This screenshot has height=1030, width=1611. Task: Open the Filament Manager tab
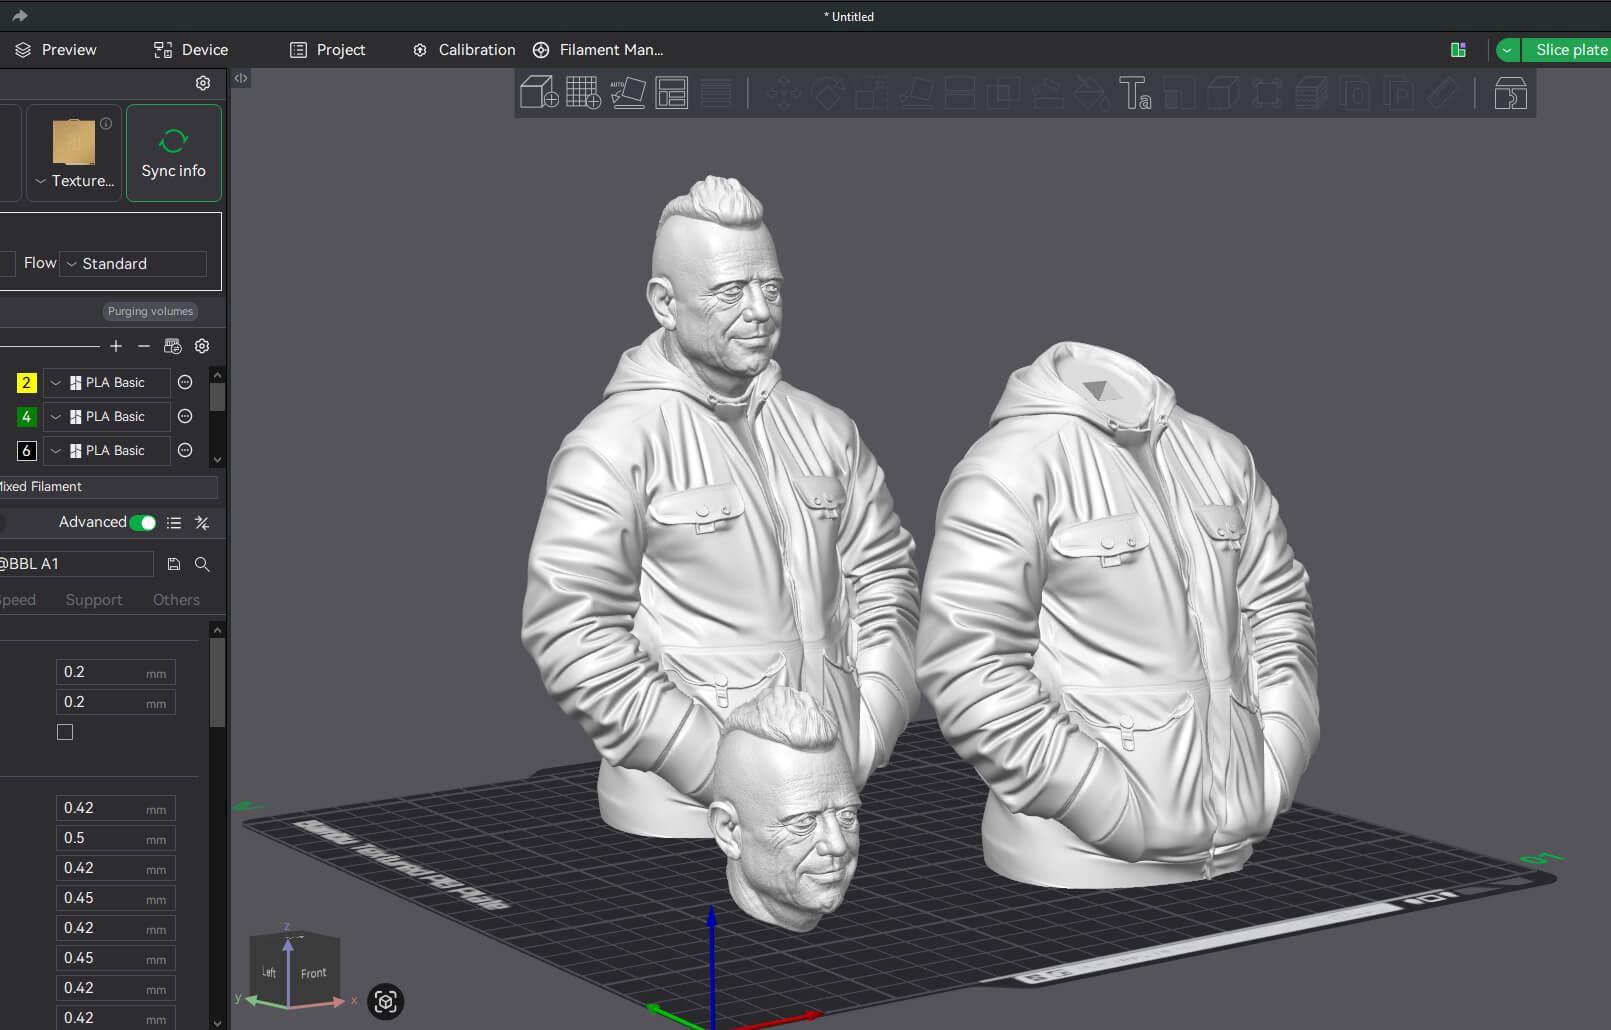click(598, 50)
